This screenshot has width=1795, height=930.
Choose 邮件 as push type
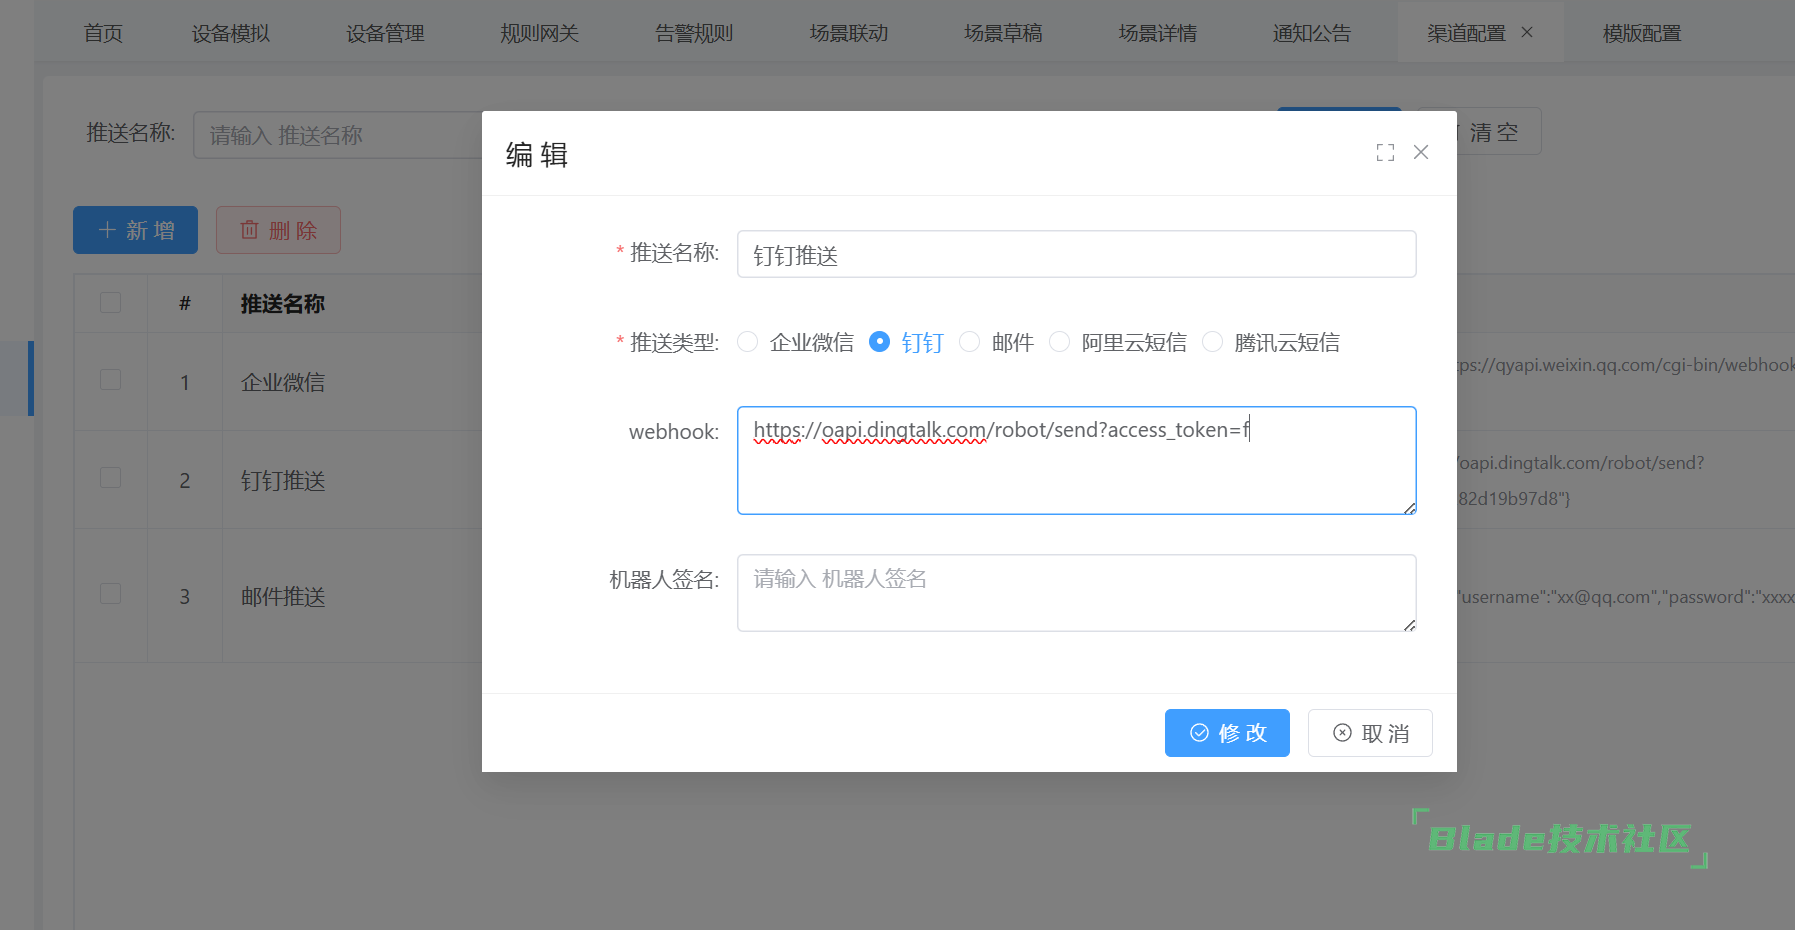pyautogui.click(x=970, y=342)
